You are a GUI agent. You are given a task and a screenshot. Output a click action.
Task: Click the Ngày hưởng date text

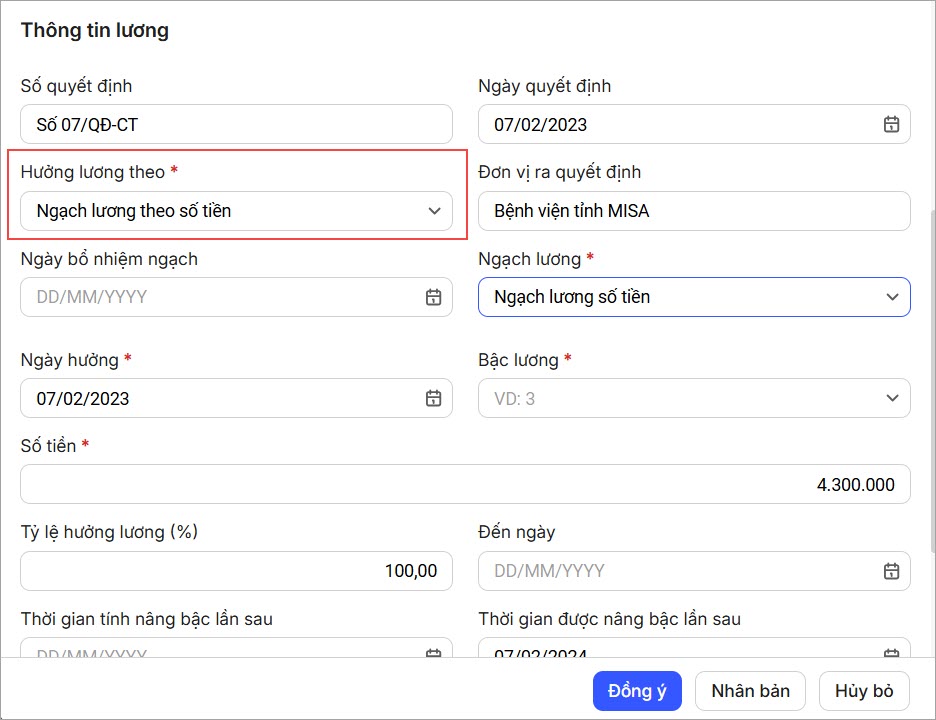(83, 398)
